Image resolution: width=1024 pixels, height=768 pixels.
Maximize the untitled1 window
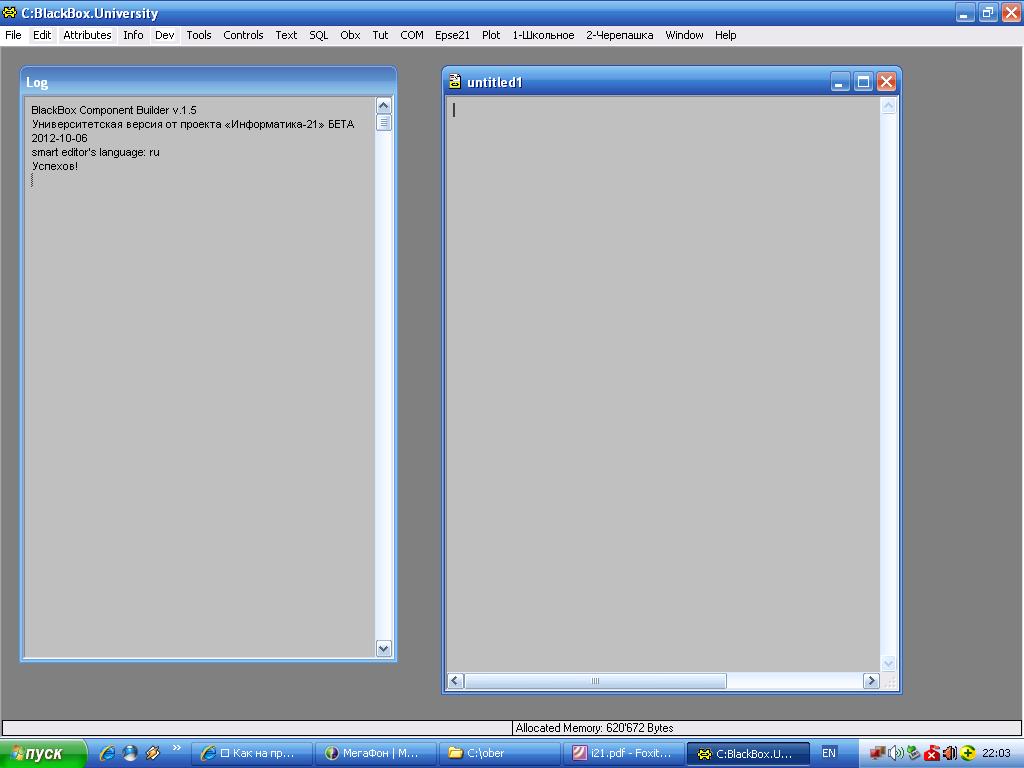863,82
